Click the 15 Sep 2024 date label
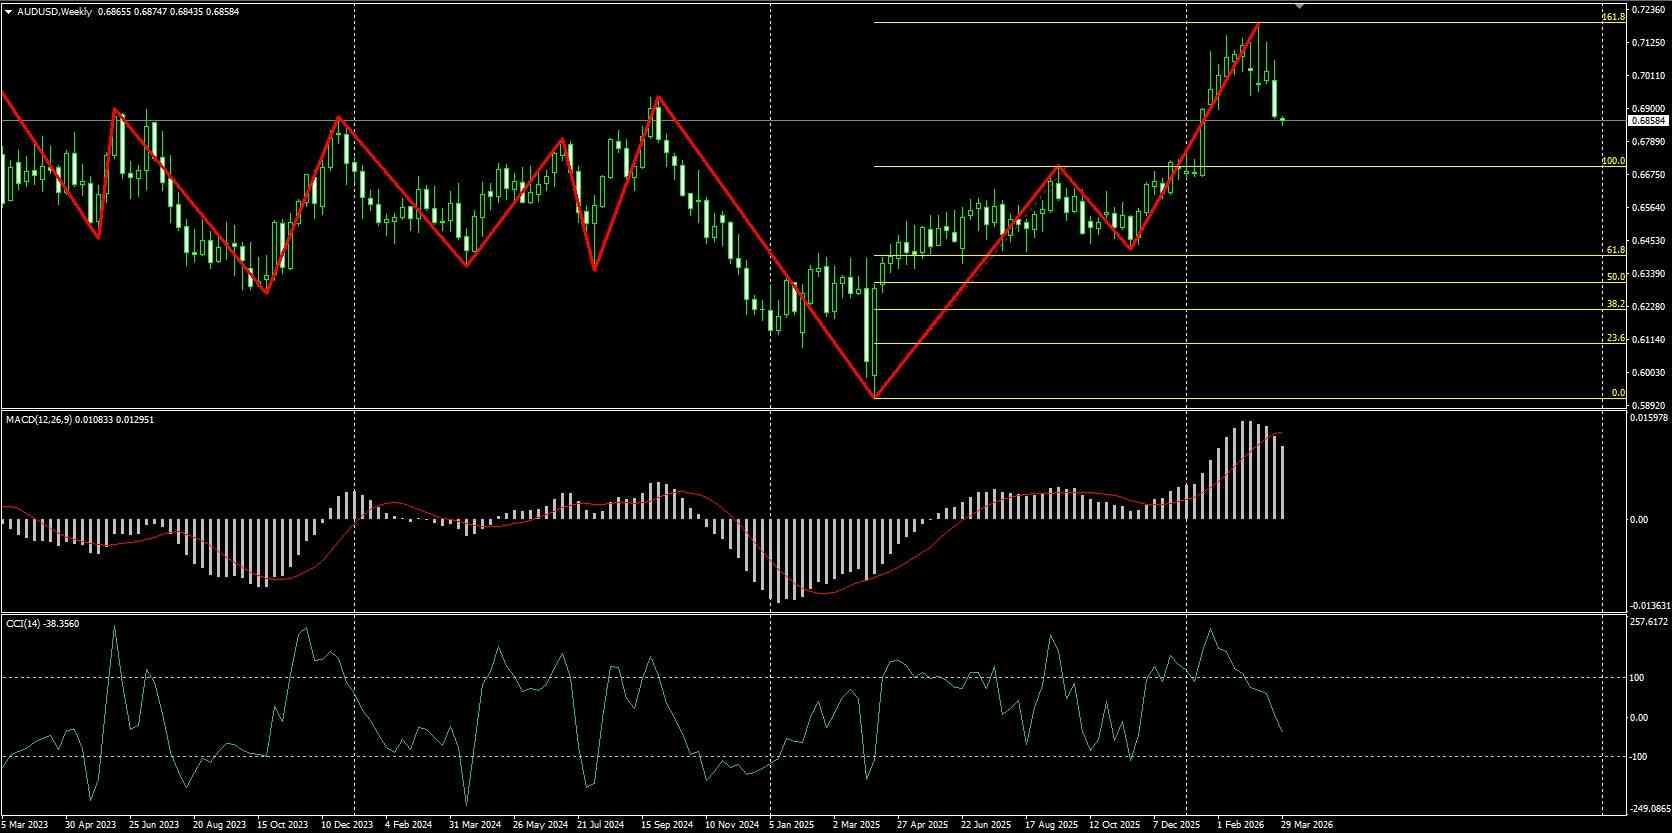1672x833 pixels. click(x=667, y=825)
